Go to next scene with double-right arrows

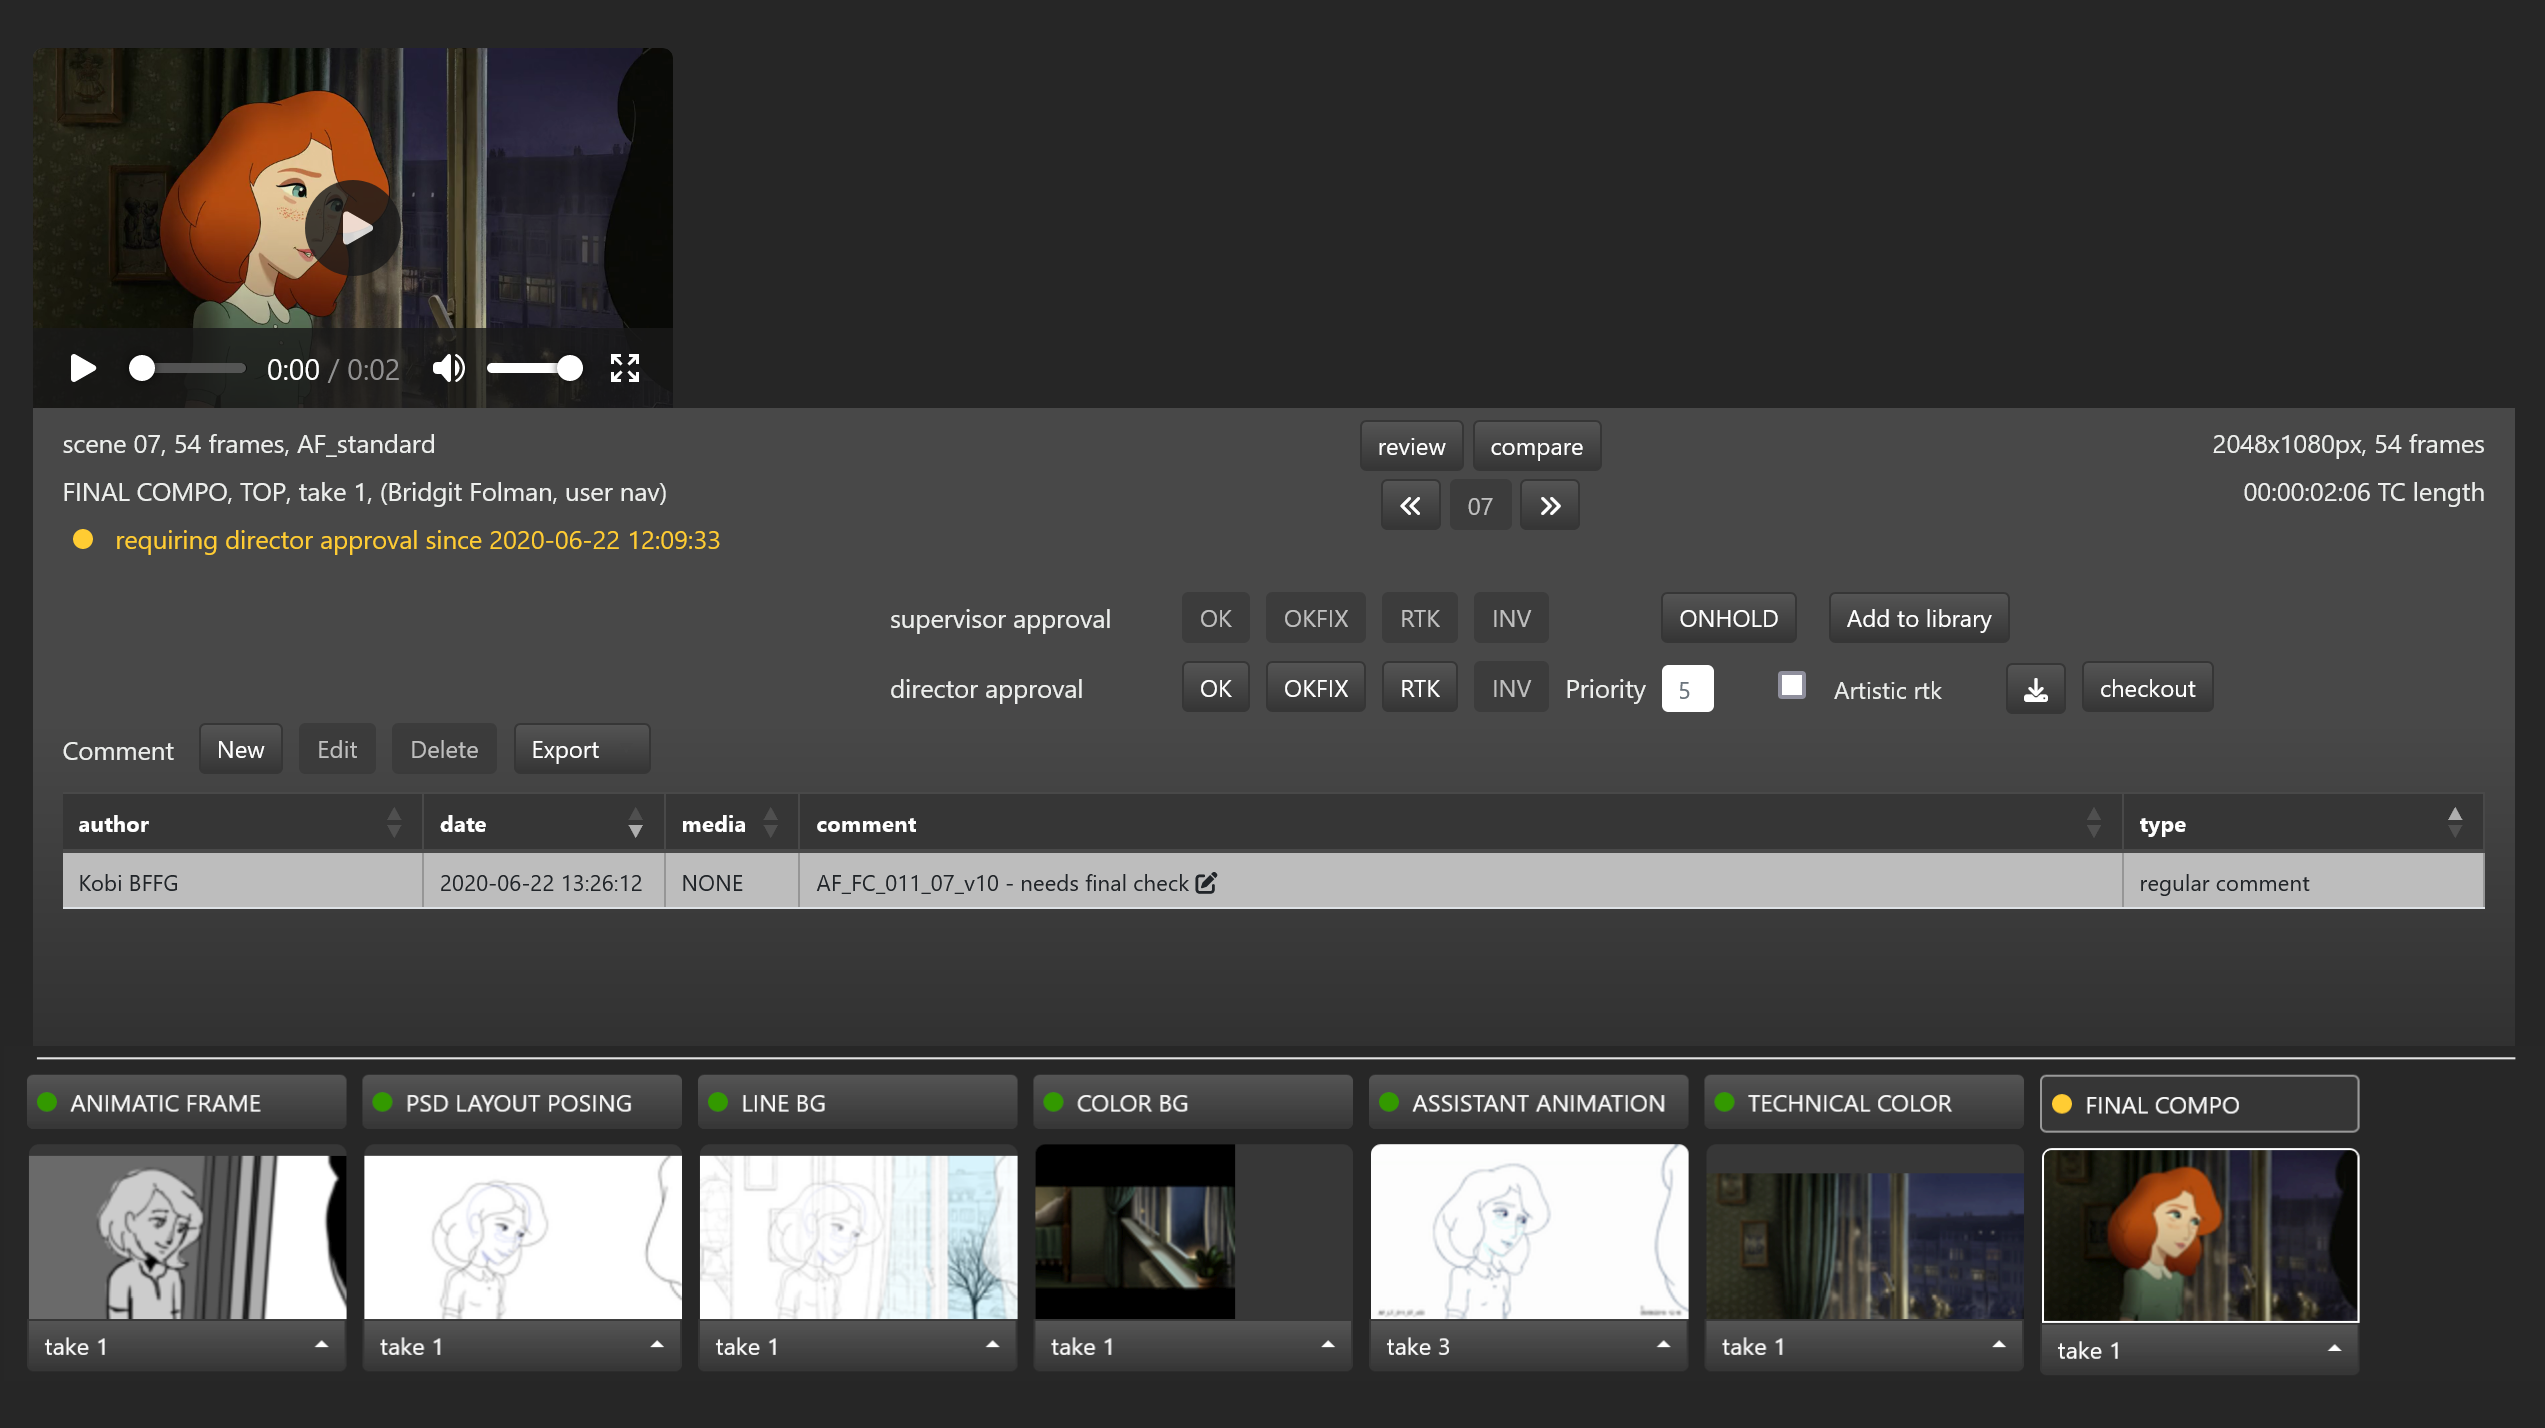click(1550, 506)
